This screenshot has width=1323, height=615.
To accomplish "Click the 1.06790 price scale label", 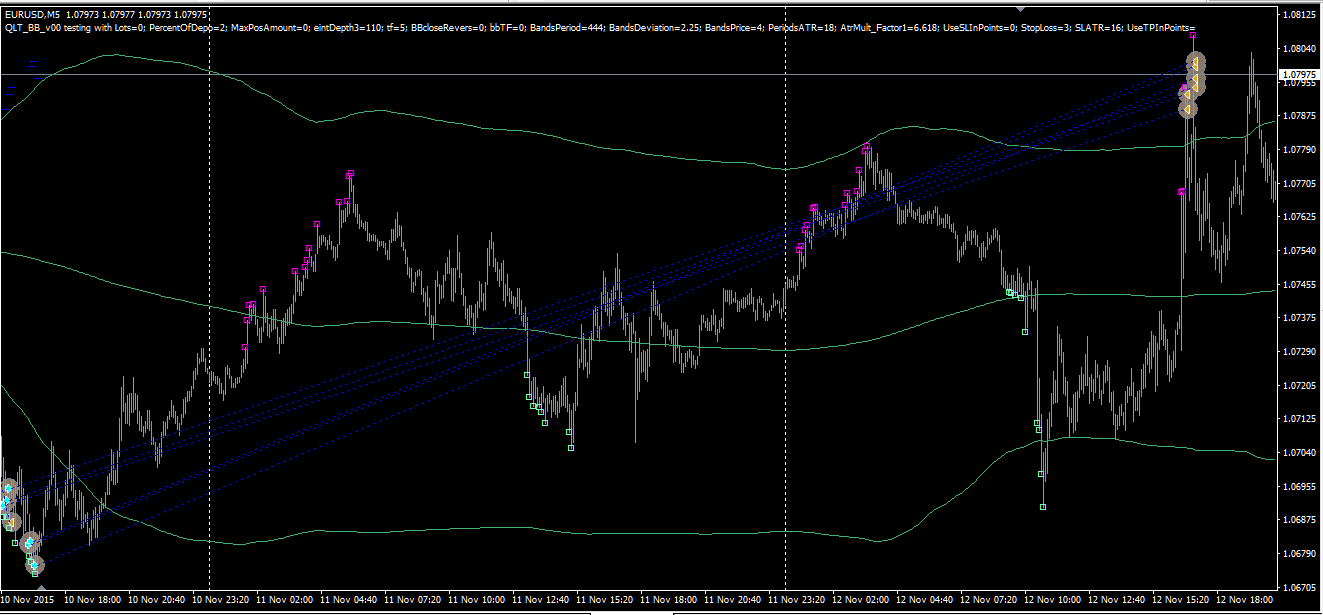I will click(1299, 554).
